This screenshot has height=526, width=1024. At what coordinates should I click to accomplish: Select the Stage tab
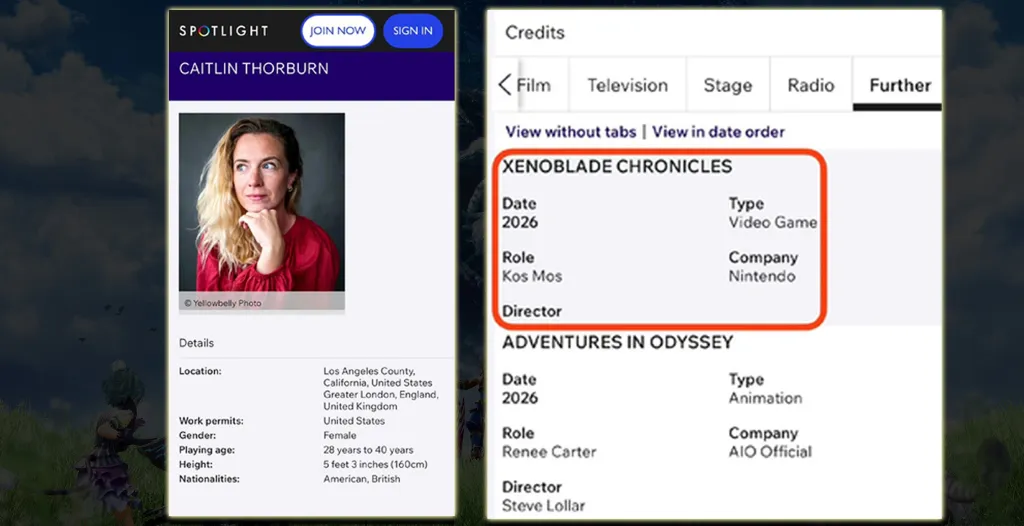pos(727,85)
